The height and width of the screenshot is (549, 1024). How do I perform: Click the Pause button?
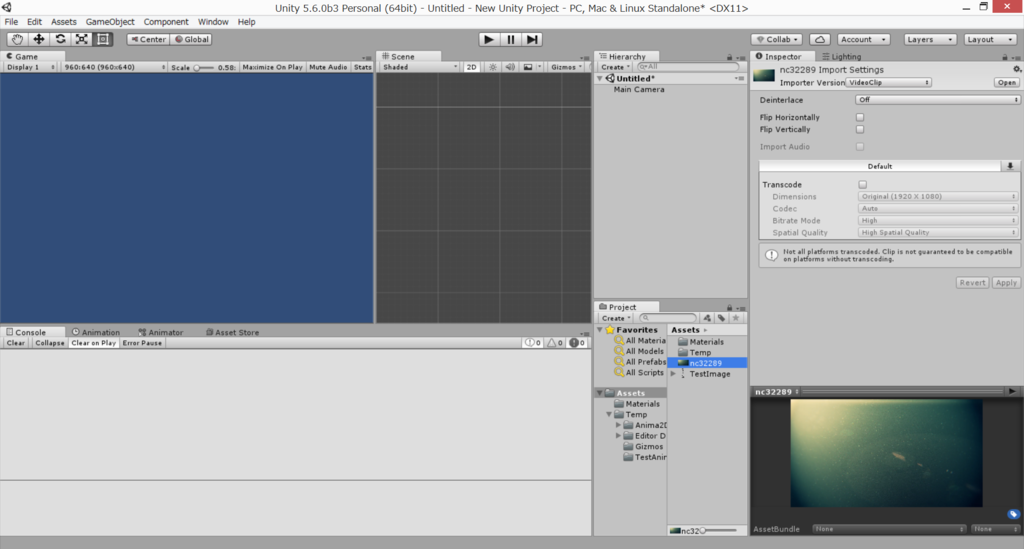tap(511, 39)
